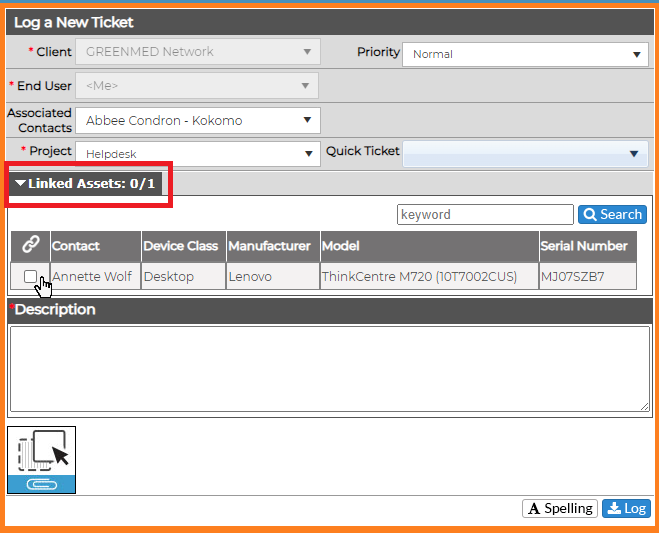
Task: Click the Description box resize handle
Action: click(645, 406)
